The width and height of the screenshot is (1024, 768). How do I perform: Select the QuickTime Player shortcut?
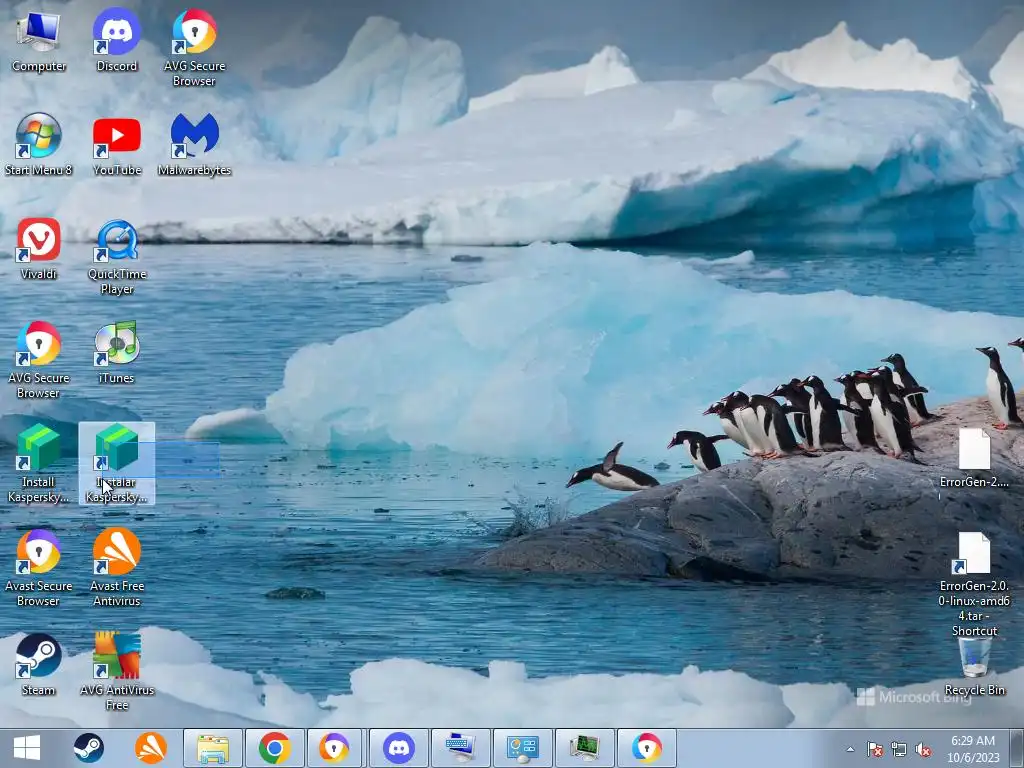pyautogui.click(x=117, y=257)
